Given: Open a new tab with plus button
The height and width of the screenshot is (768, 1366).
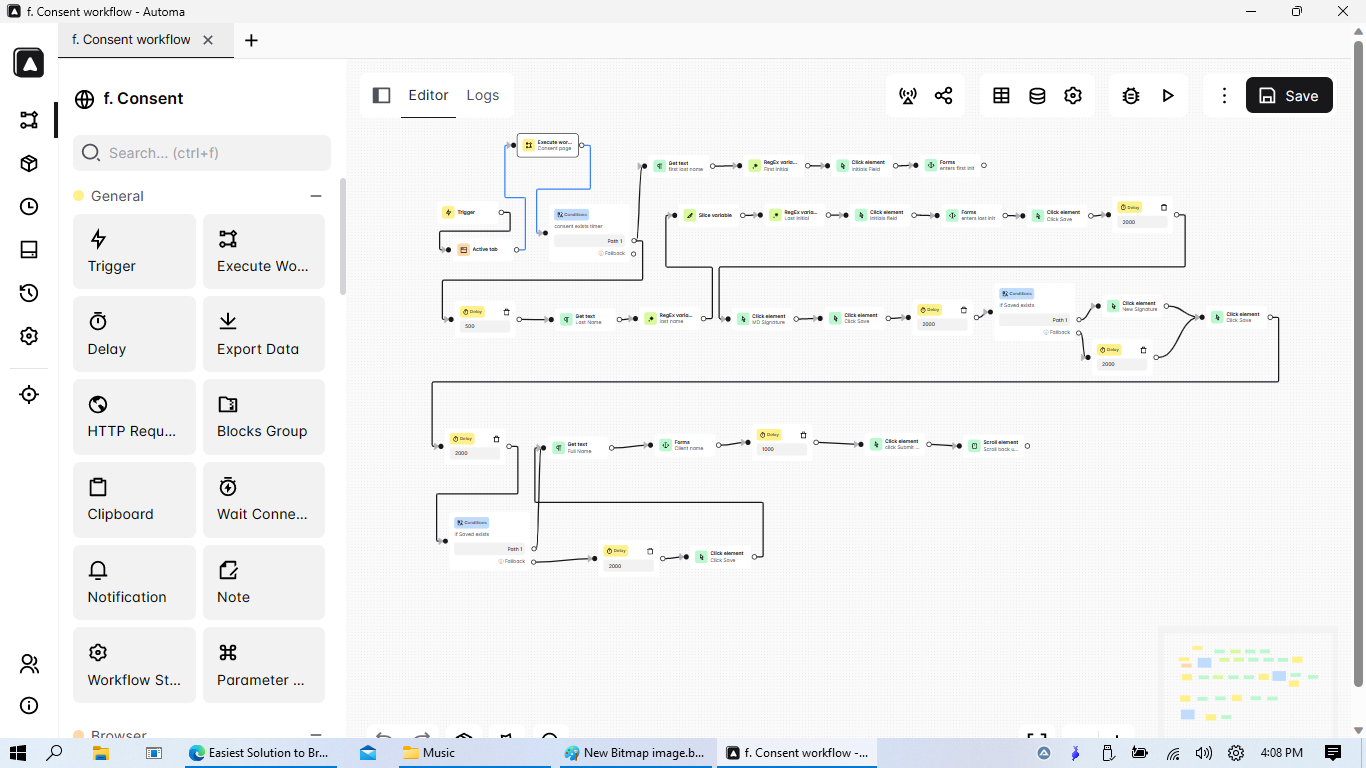Looking at the screenshot, I should click(251, 40).
